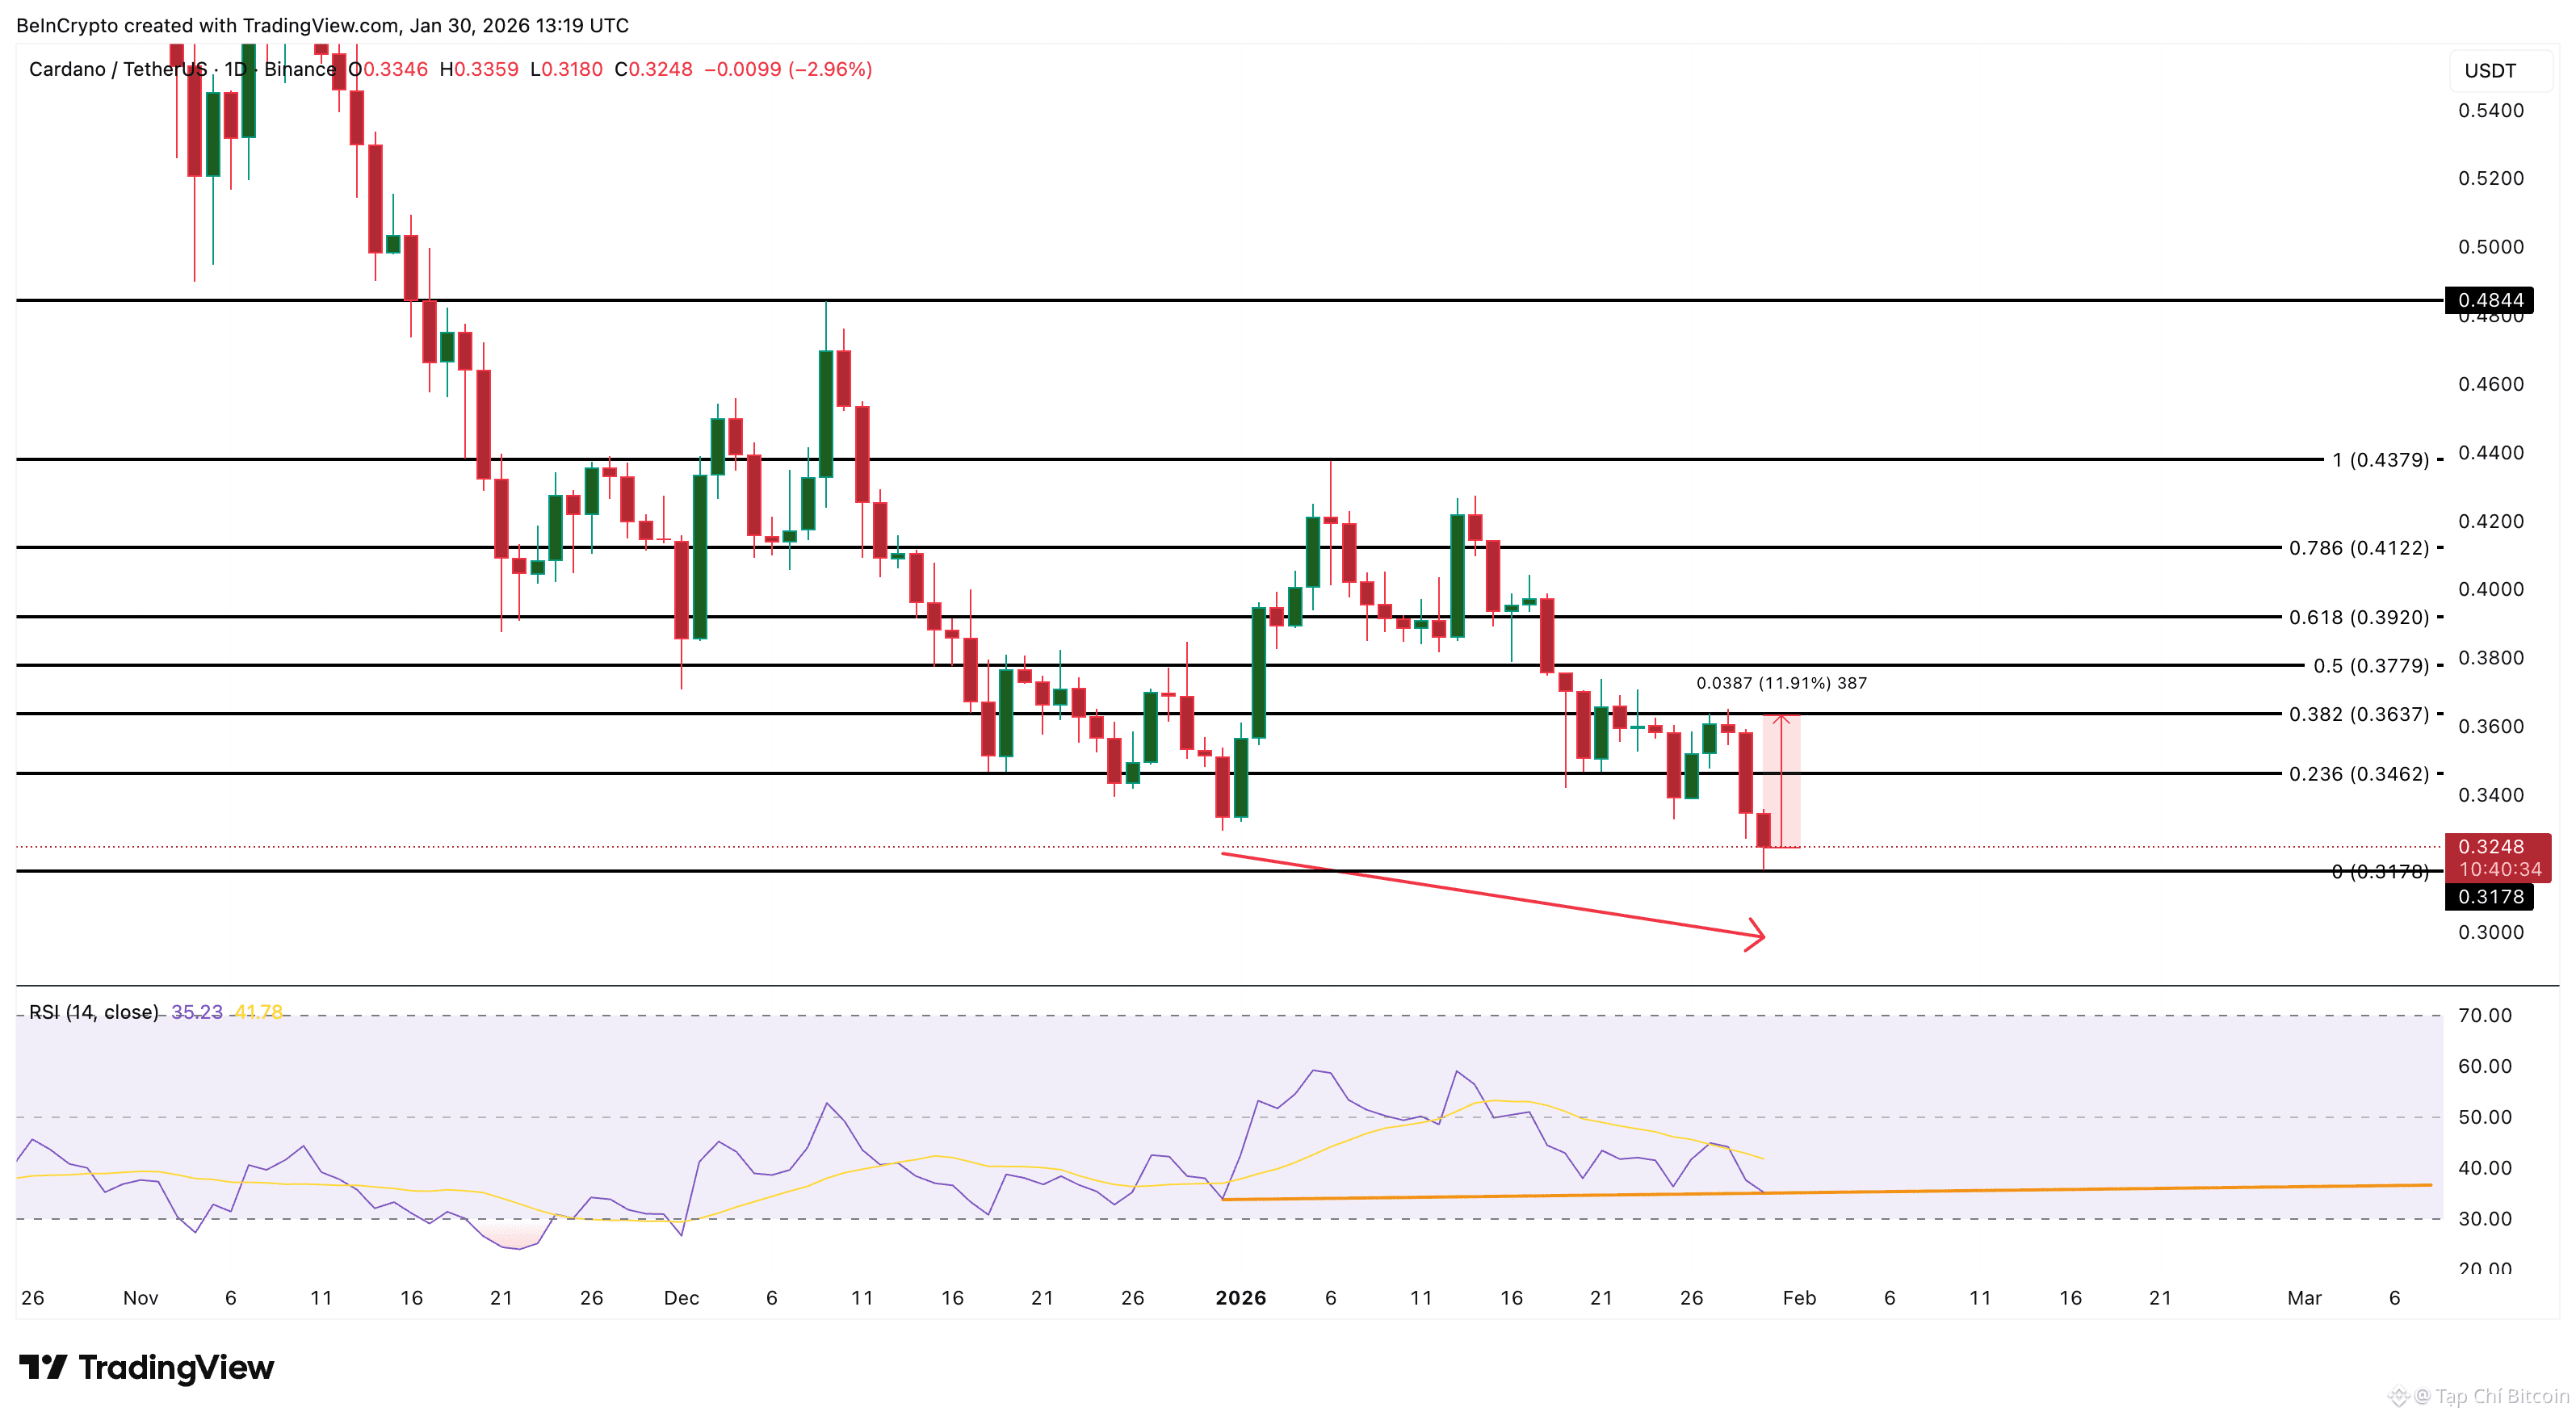Select the 0.618 (0.3920) Fibonacci label
This screenshot has width=2576, height=1416.
tap(2358, 617)
